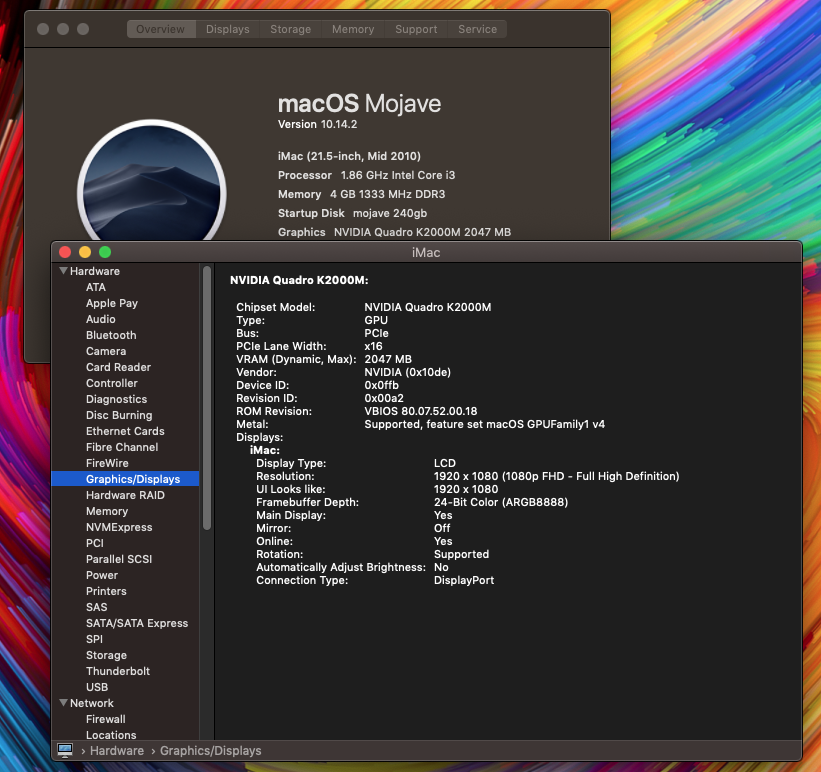Viewport: 821px width, 772px height.
Task: Select Printers in the sidebar
Action: tap(106, 591)
